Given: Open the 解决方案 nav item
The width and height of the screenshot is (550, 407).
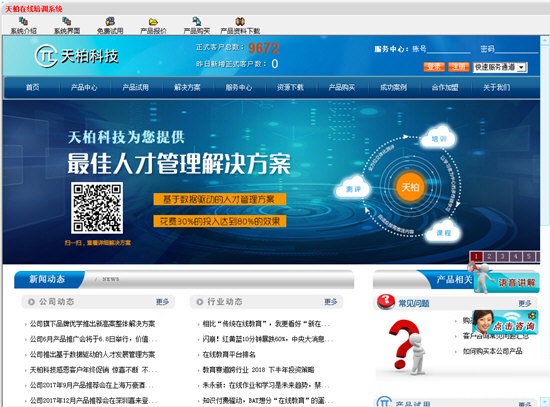Looking at the screenshot, I should (187, 87).
